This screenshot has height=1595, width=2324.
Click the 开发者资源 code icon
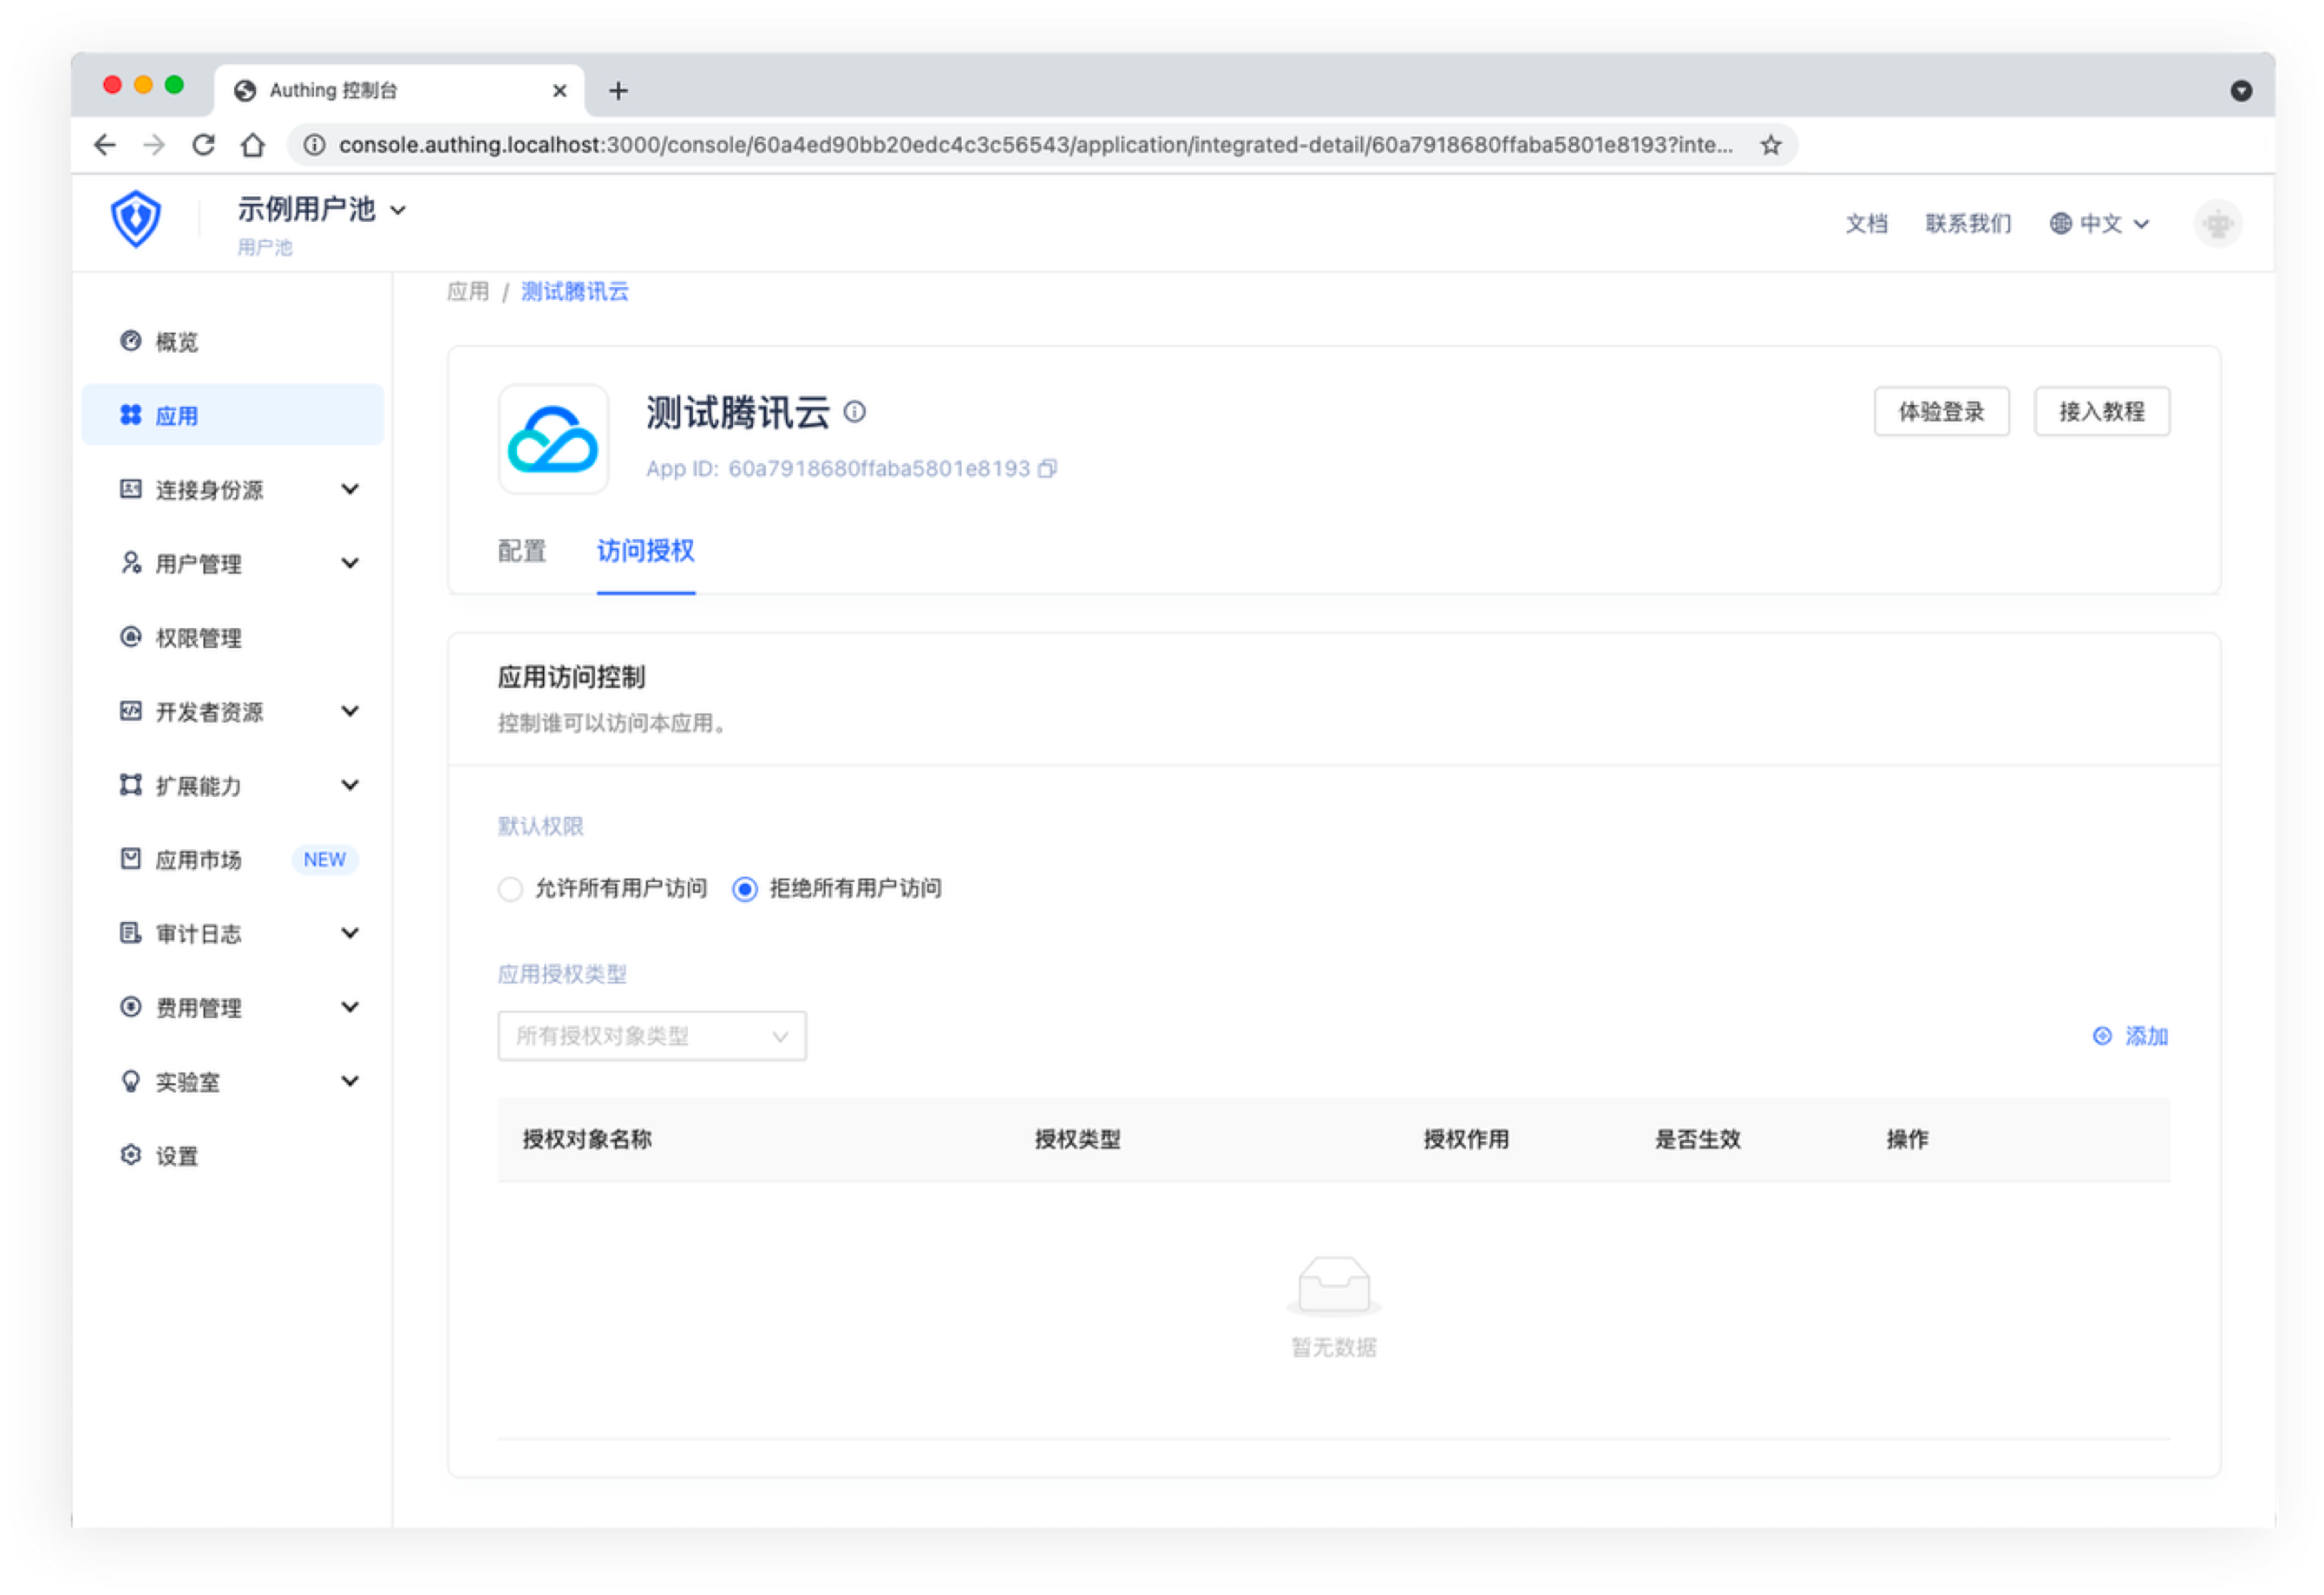point(131,711)
